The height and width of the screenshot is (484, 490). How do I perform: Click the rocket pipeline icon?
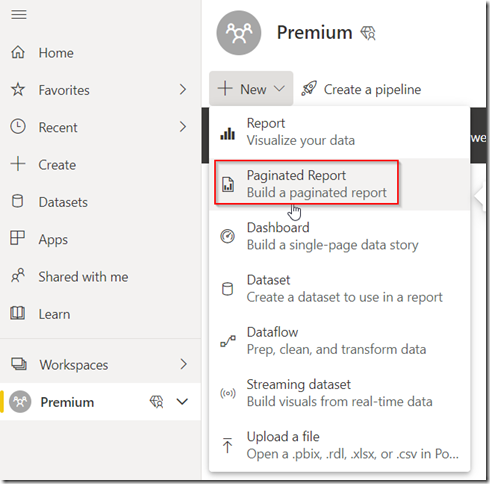click(x=309, y=89)
